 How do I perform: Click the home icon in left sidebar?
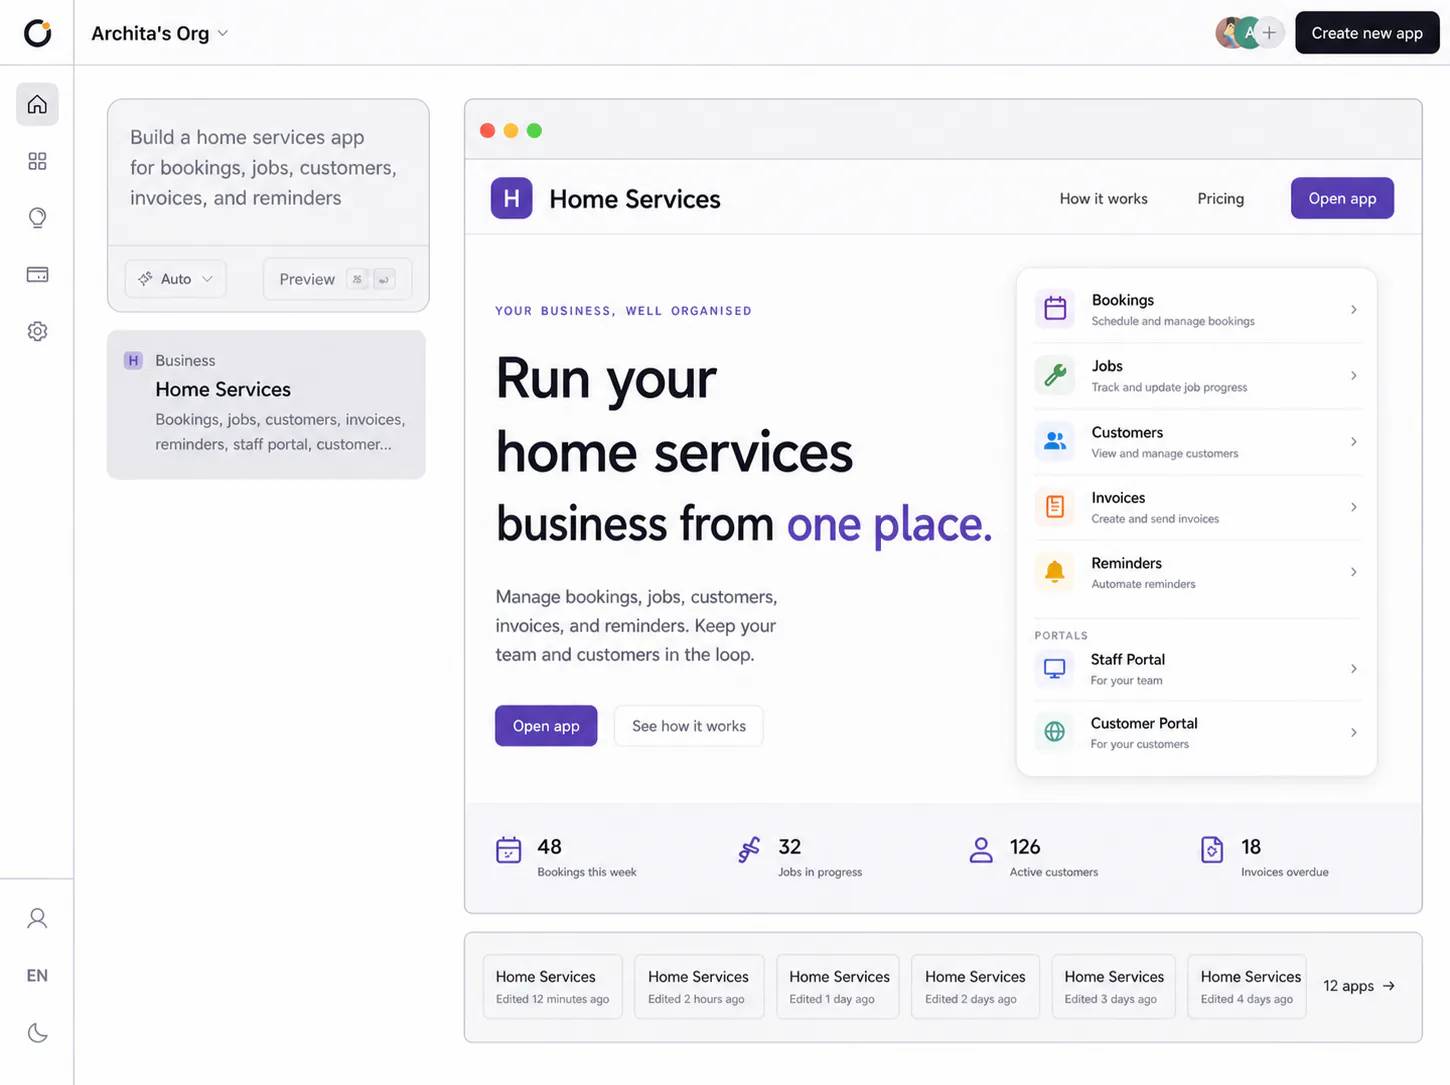pos(37,104)
